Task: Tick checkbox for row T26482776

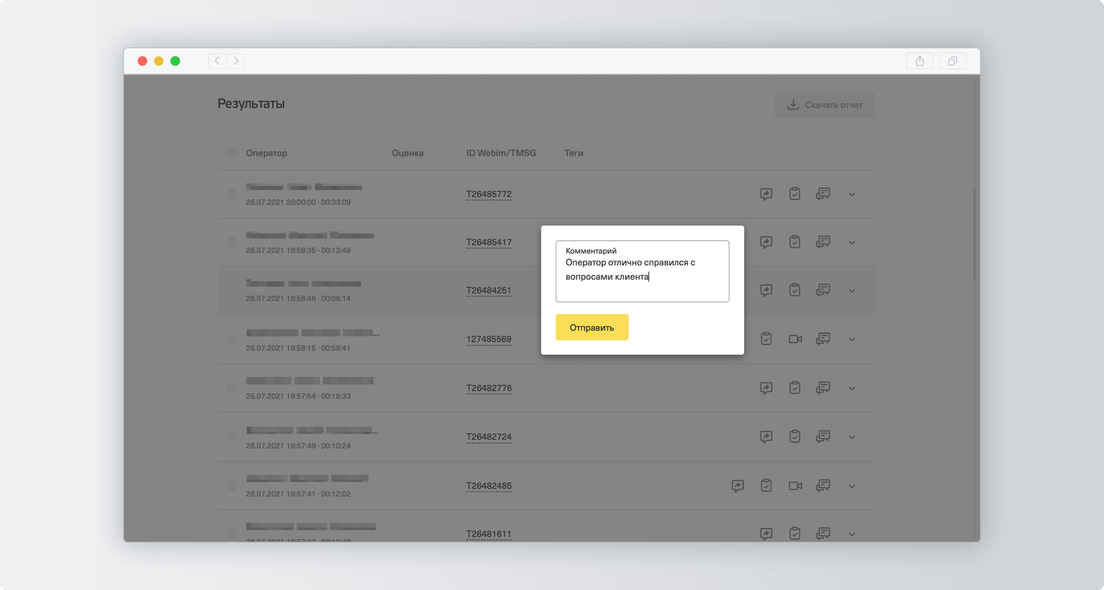Action: 232,387
